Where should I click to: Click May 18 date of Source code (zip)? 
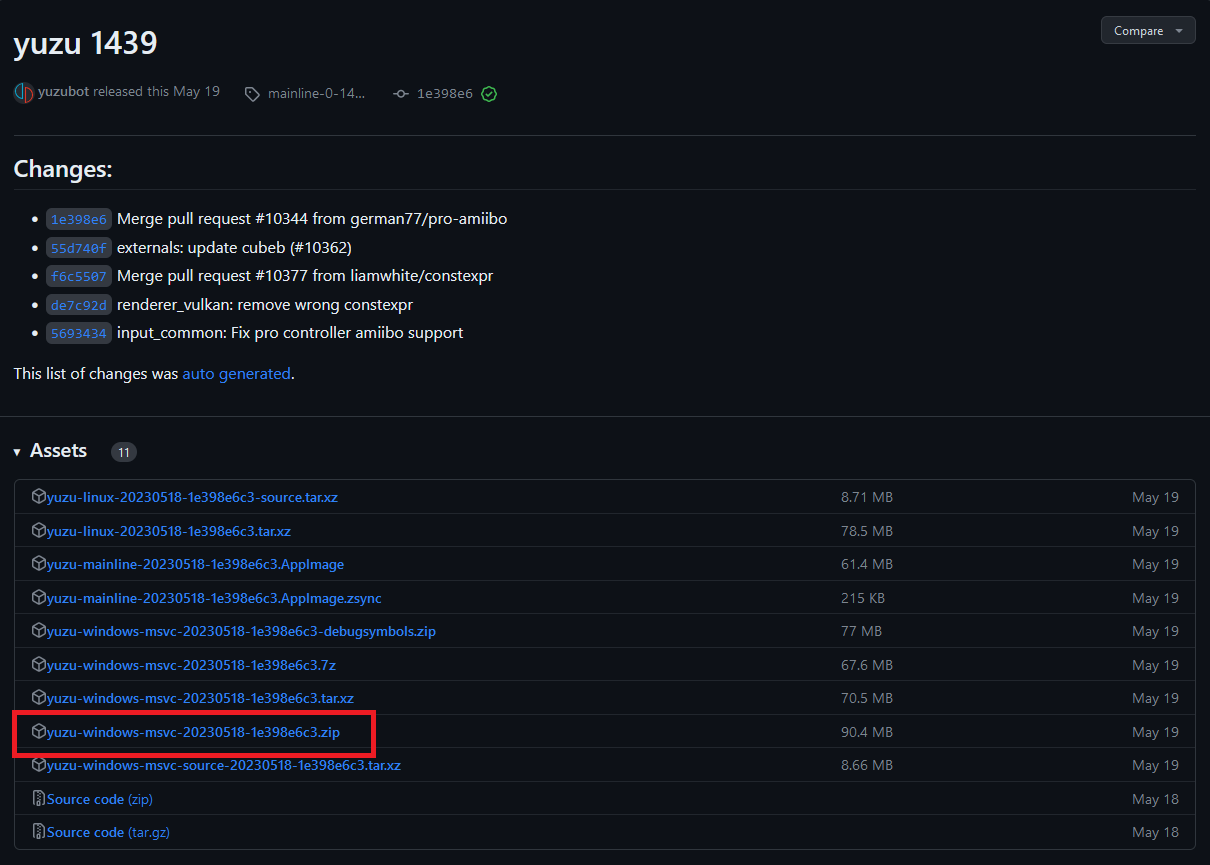tap(1155, 799)
